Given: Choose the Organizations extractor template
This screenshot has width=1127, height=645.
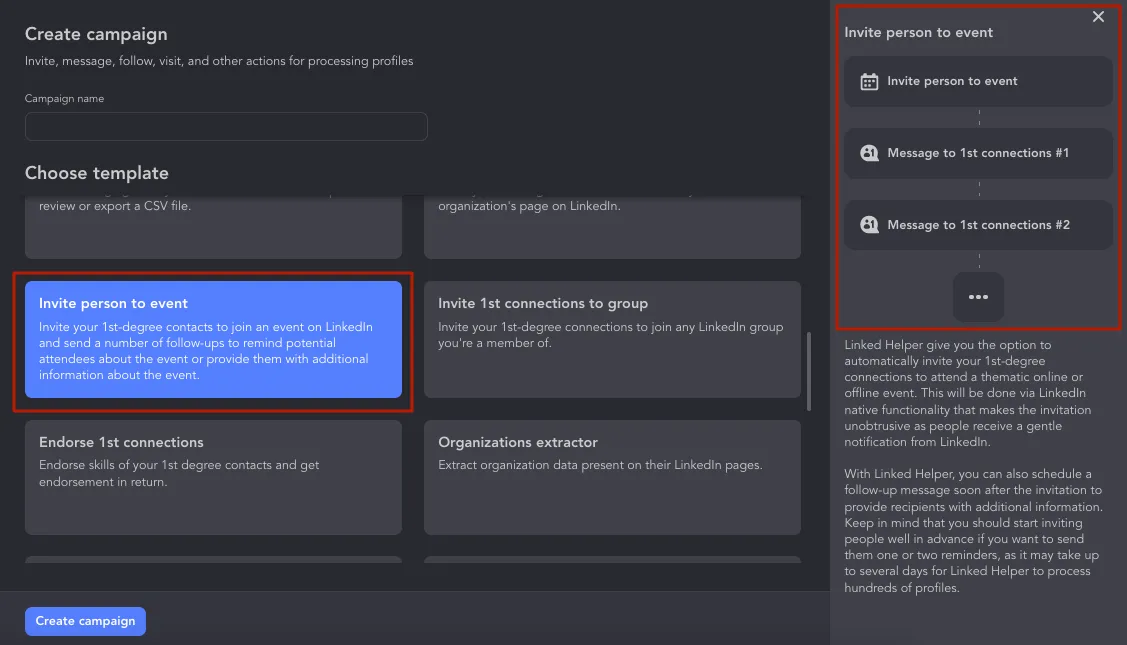Looking at the screenshot, I should (x=612, y=477).
